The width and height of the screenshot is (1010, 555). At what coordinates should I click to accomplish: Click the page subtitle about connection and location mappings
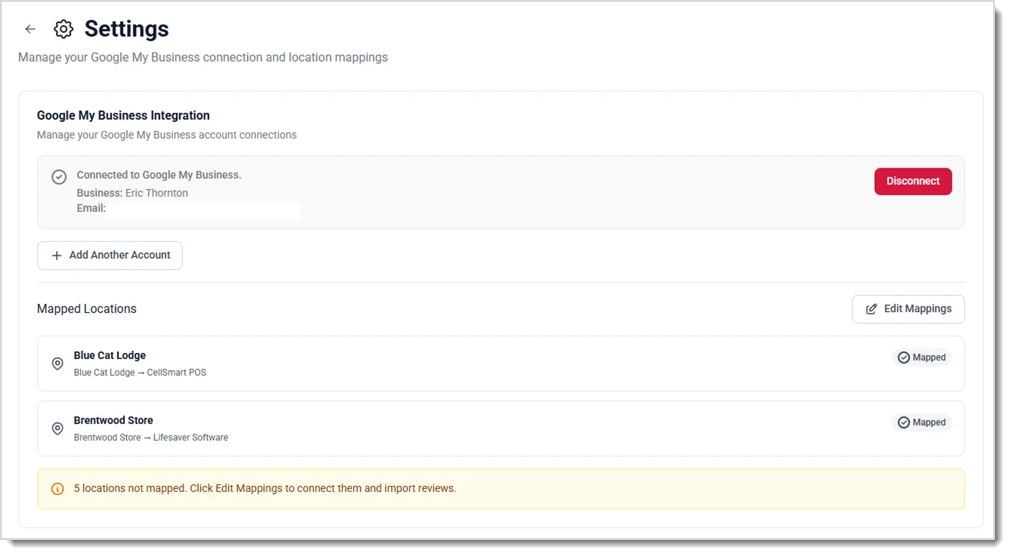pyautogui.click(x=203, y=57)
